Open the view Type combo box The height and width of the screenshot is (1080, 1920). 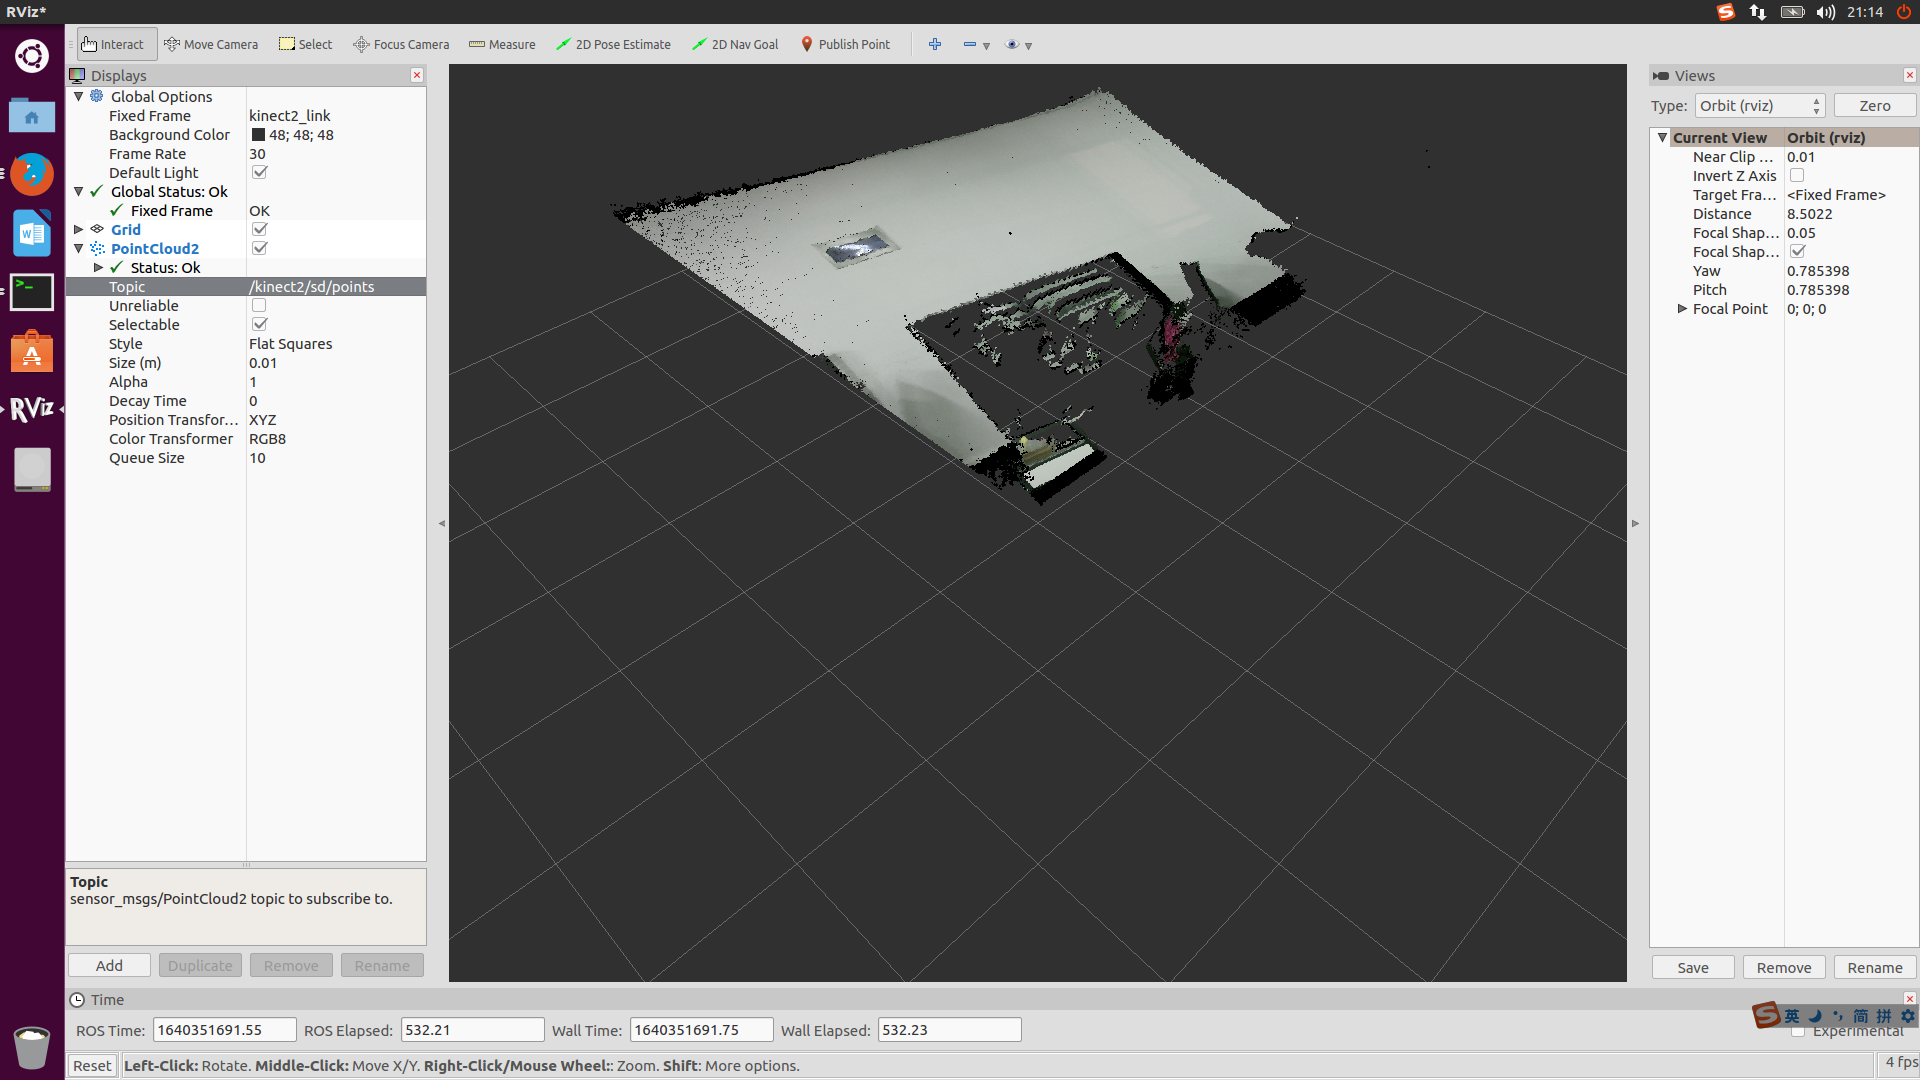[1759, 106]
